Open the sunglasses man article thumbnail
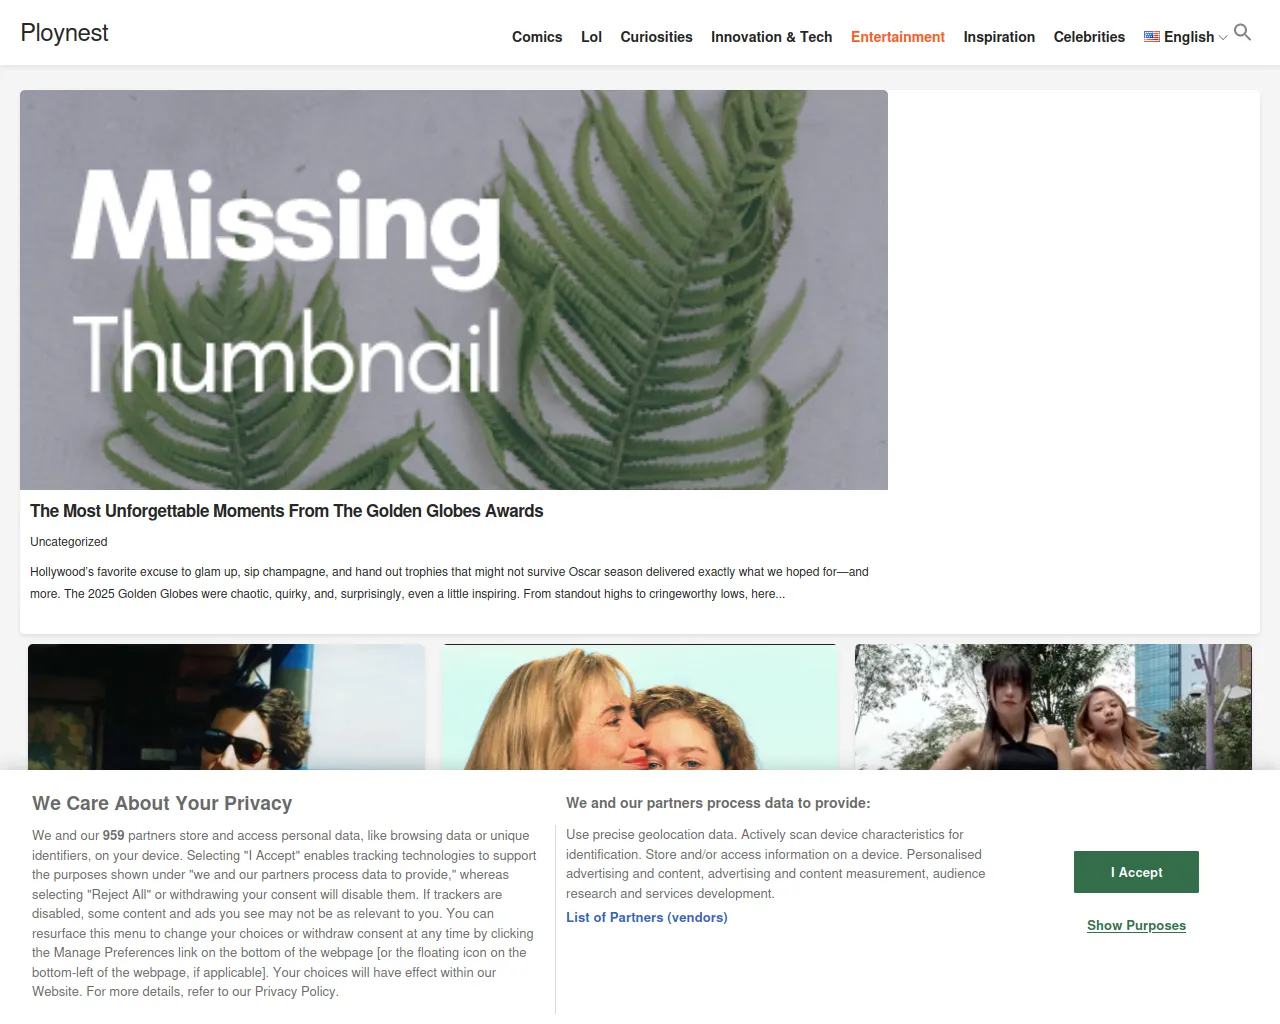Screen dimensions: 1280x1024 tap(227, 707)
